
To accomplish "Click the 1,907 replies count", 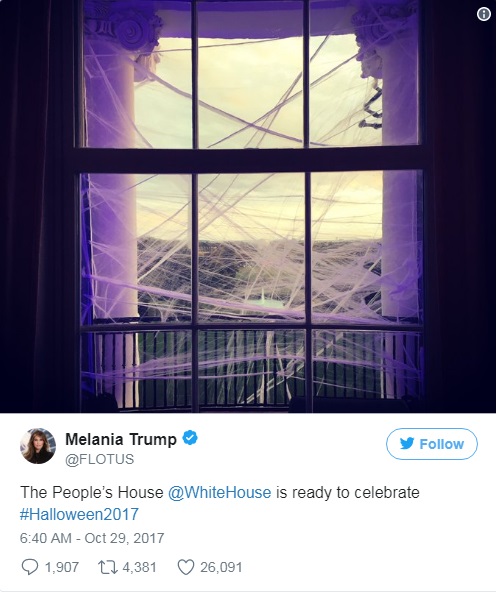I will tap(62, 567).
